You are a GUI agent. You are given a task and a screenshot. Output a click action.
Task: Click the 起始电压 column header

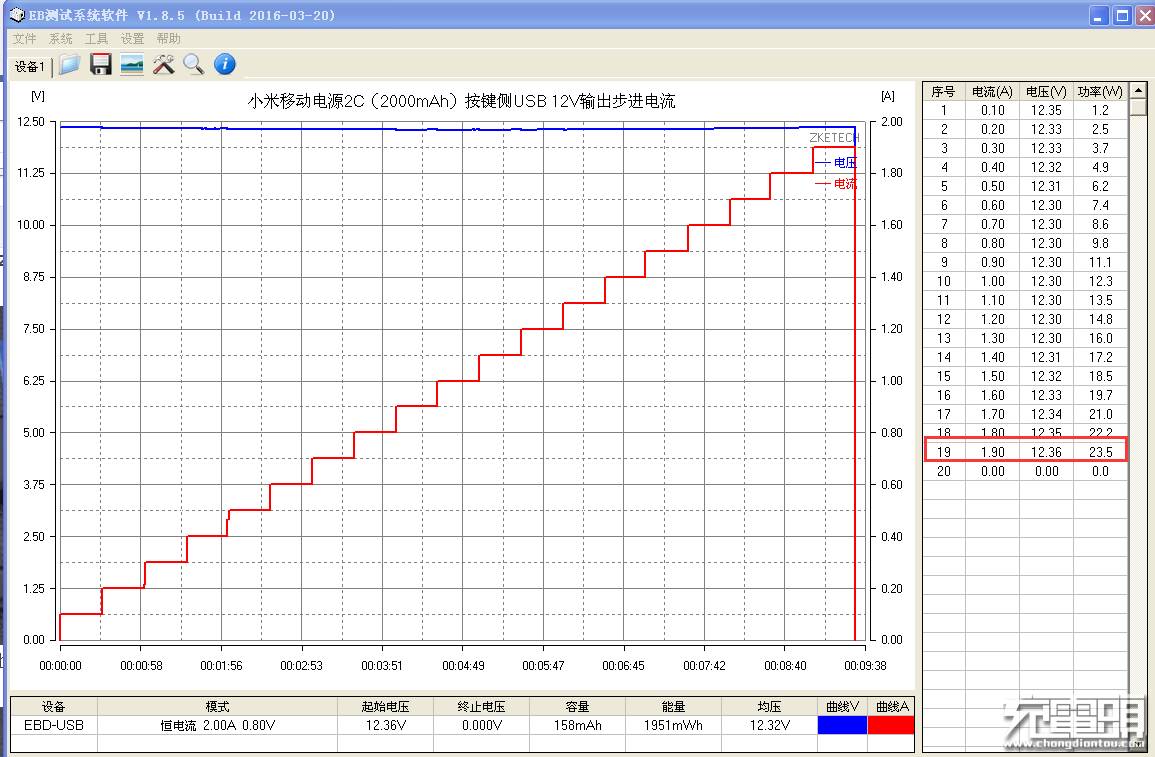(385, 706)
